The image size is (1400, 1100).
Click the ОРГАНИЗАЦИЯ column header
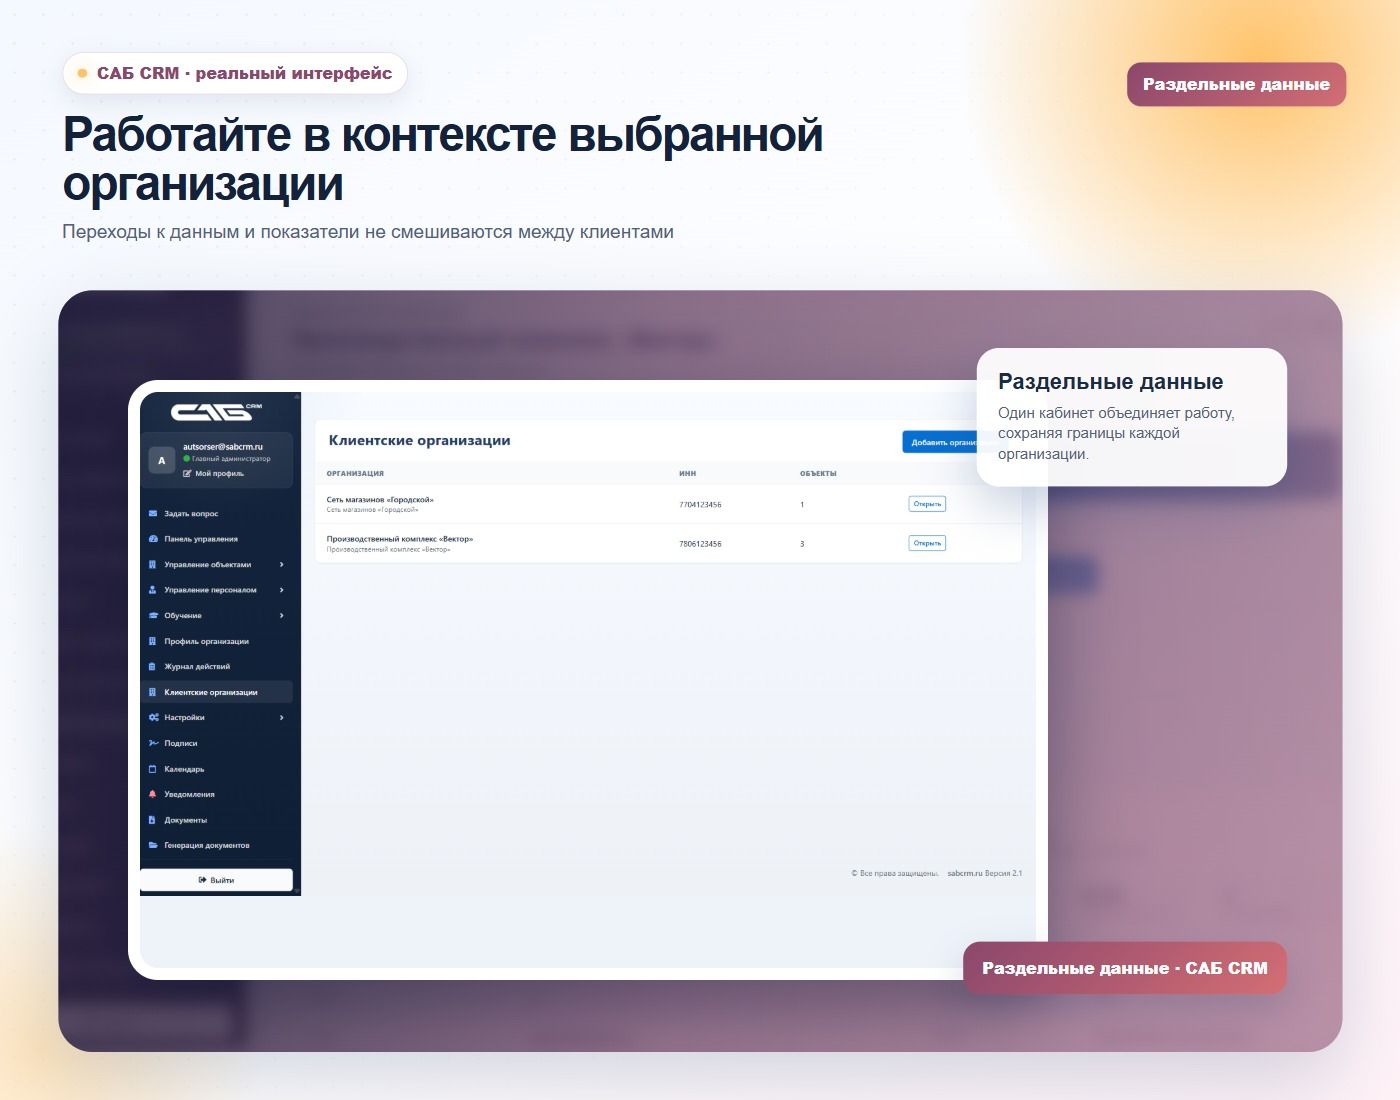[x=355, y=474]
